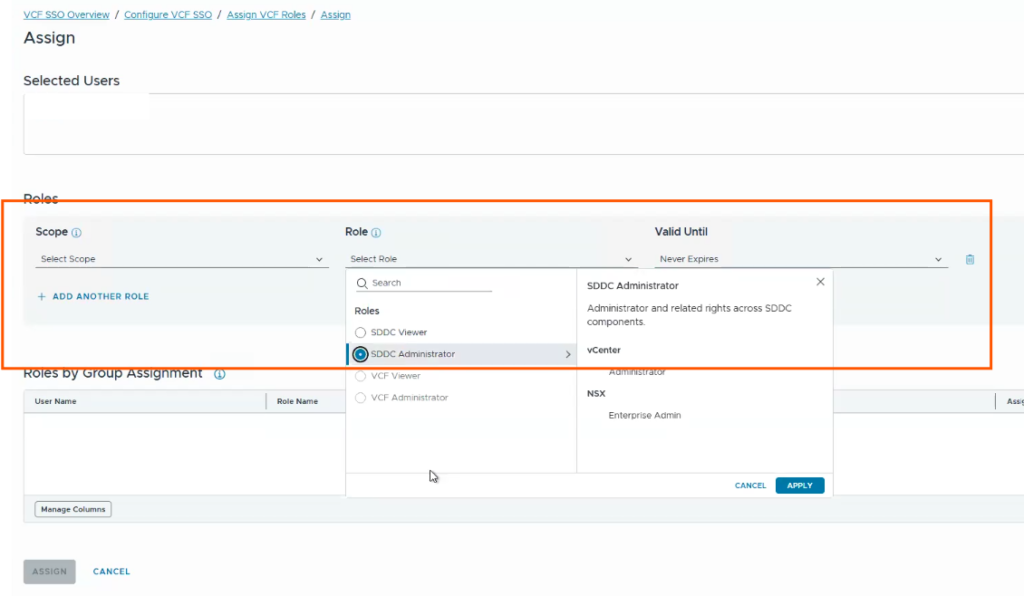The height and width of the screenshot is (596, 1024).
Task: Show info for Roles by Group Assignment
Action: (220, 374)
